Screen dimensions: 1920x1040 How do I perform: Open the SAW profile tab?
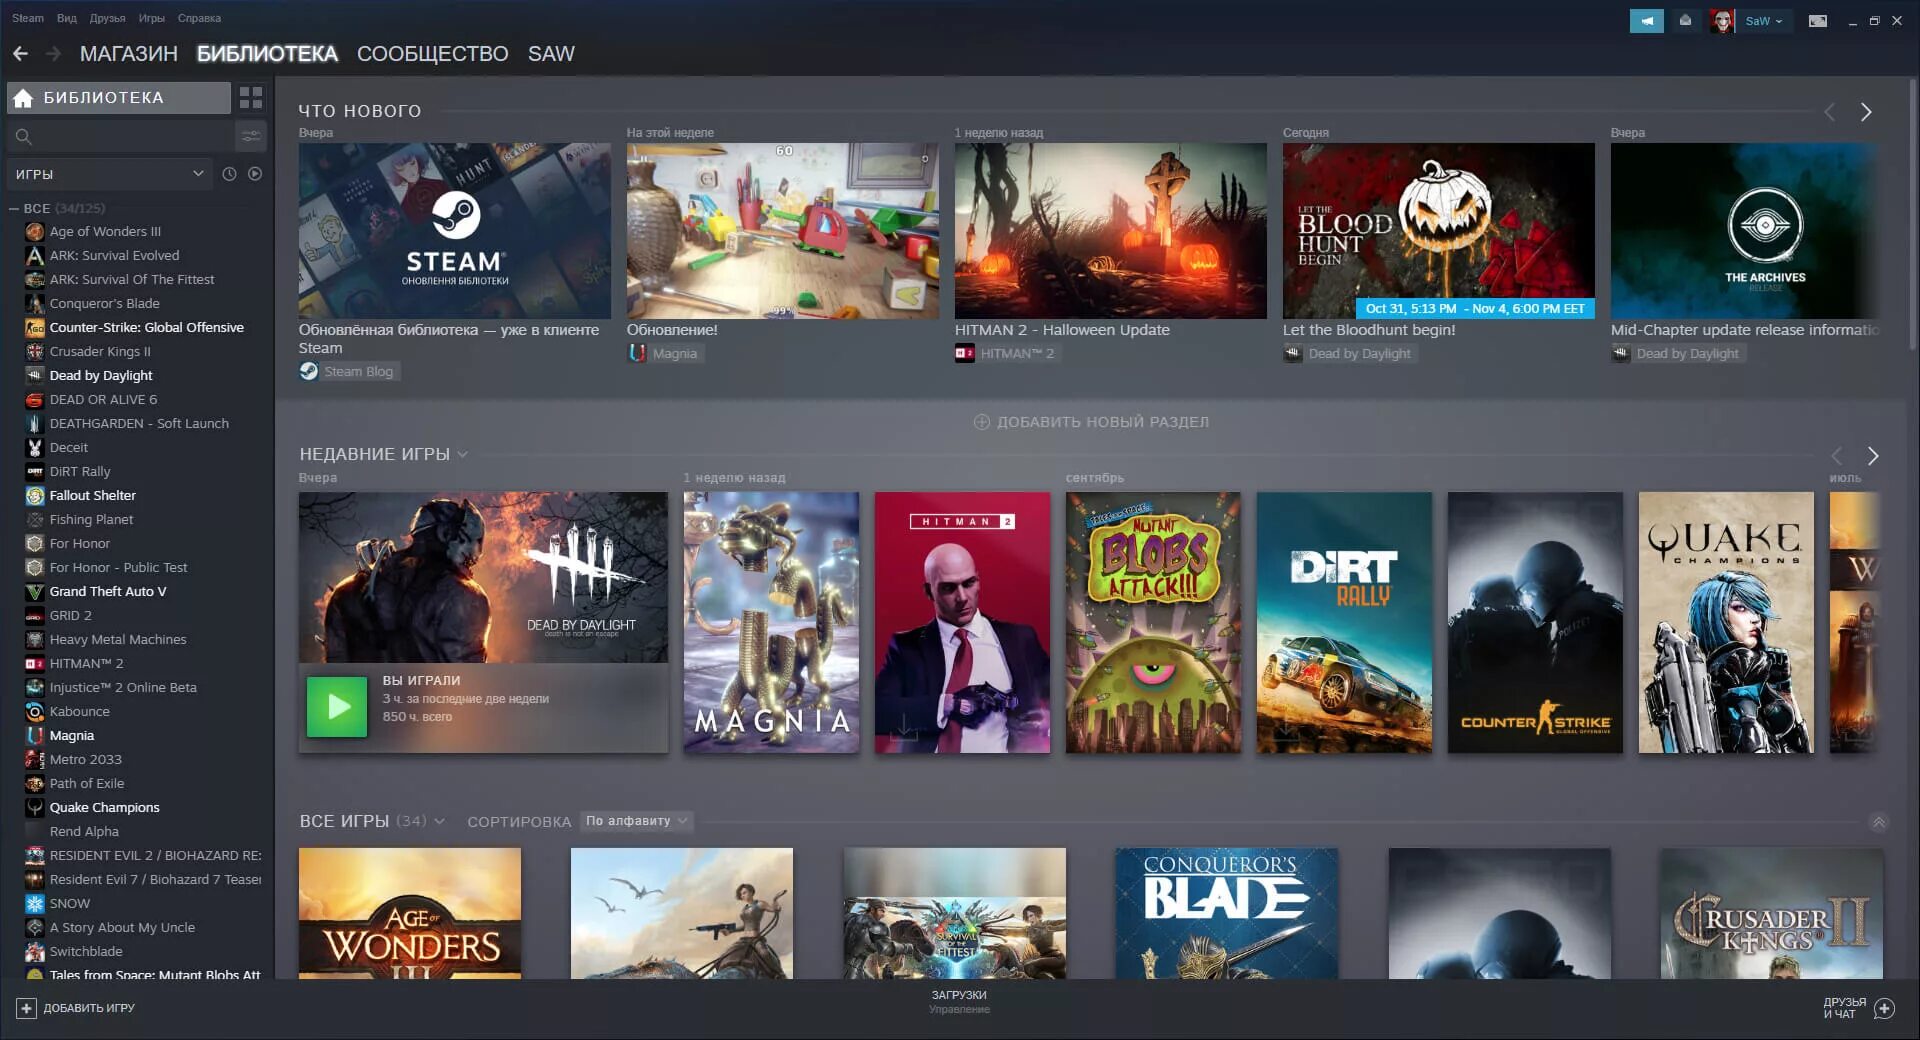[x=551, y=54]
